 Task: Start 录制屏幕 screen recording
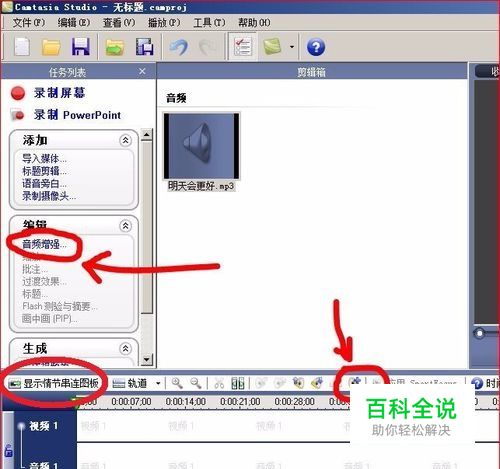coord(59,93)
